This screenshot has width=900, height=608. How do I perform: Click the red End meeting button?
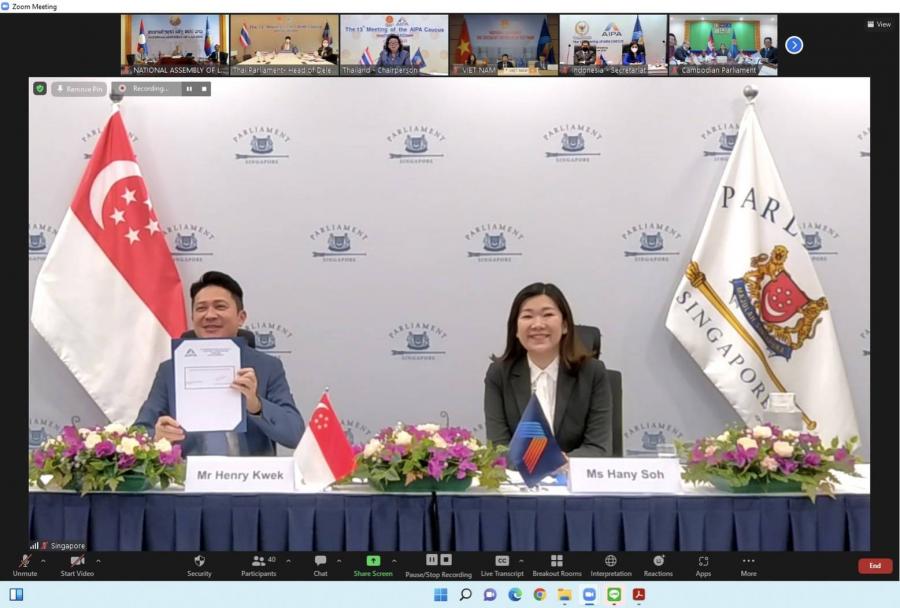coord(874,566)
